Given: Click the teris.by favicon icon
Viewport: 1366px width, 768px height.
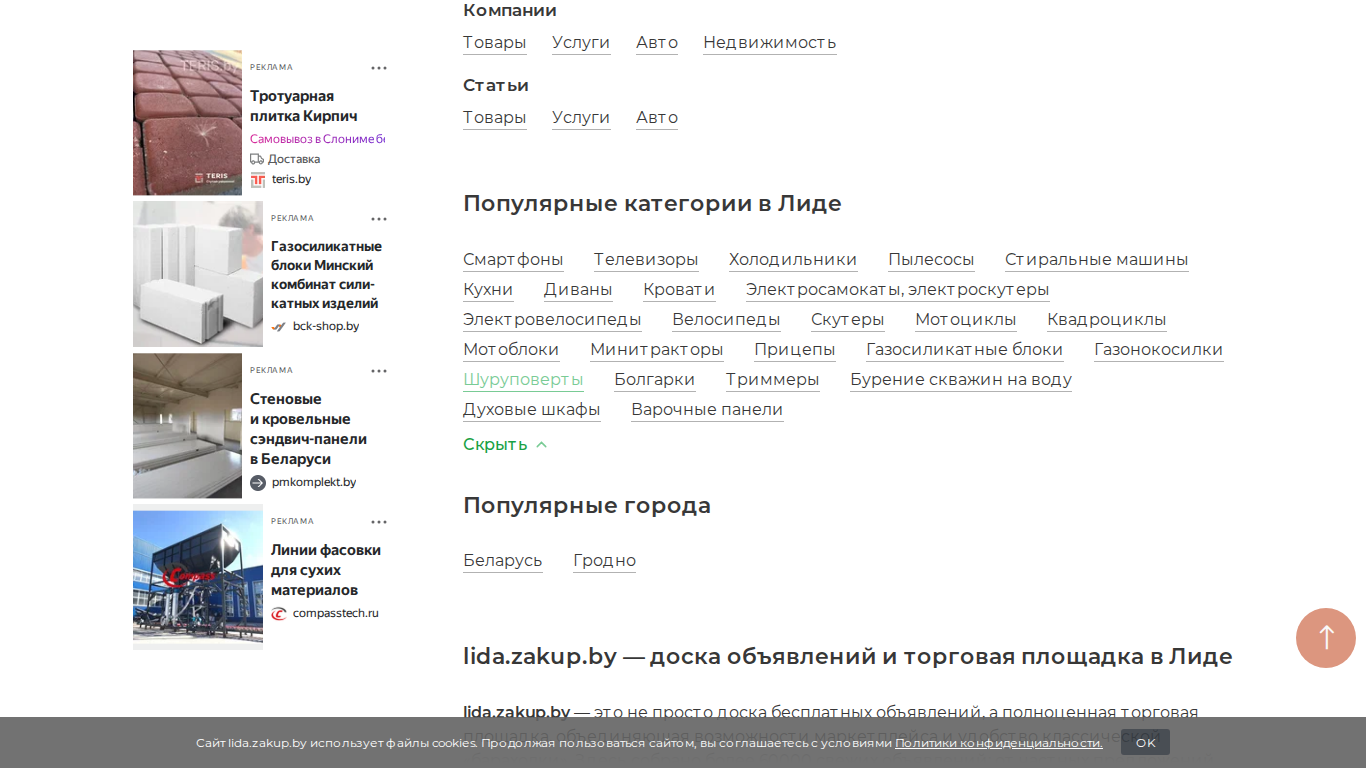Looking at the screenshot, I should click(258, 180).
